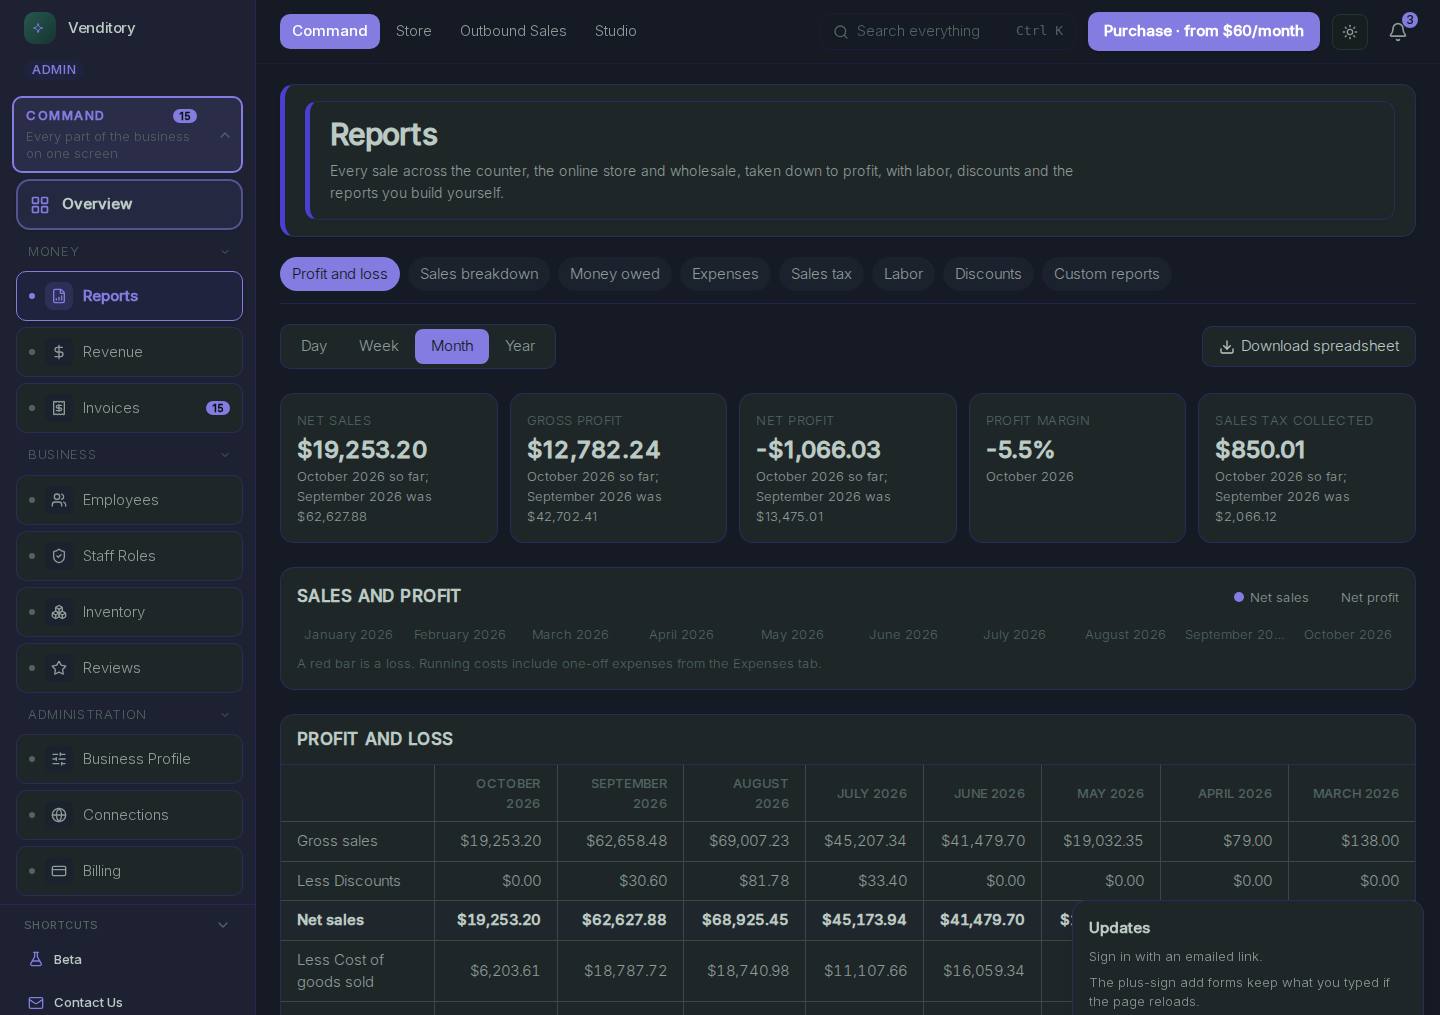Image resolution: width=1440 pixels, height=1015 pixels.
Task: Click the Inventory boxes icon
Action: pyautogui.click(x=59, y=612)
